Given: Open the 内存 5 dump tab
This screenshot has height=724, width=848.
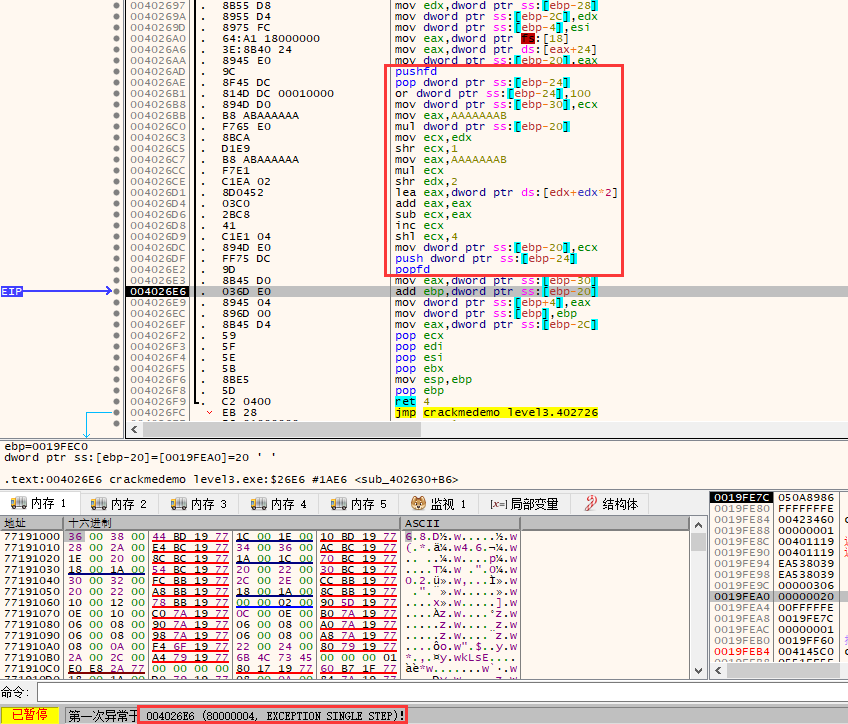Looking at the screenshot, I should pos(360,504).
